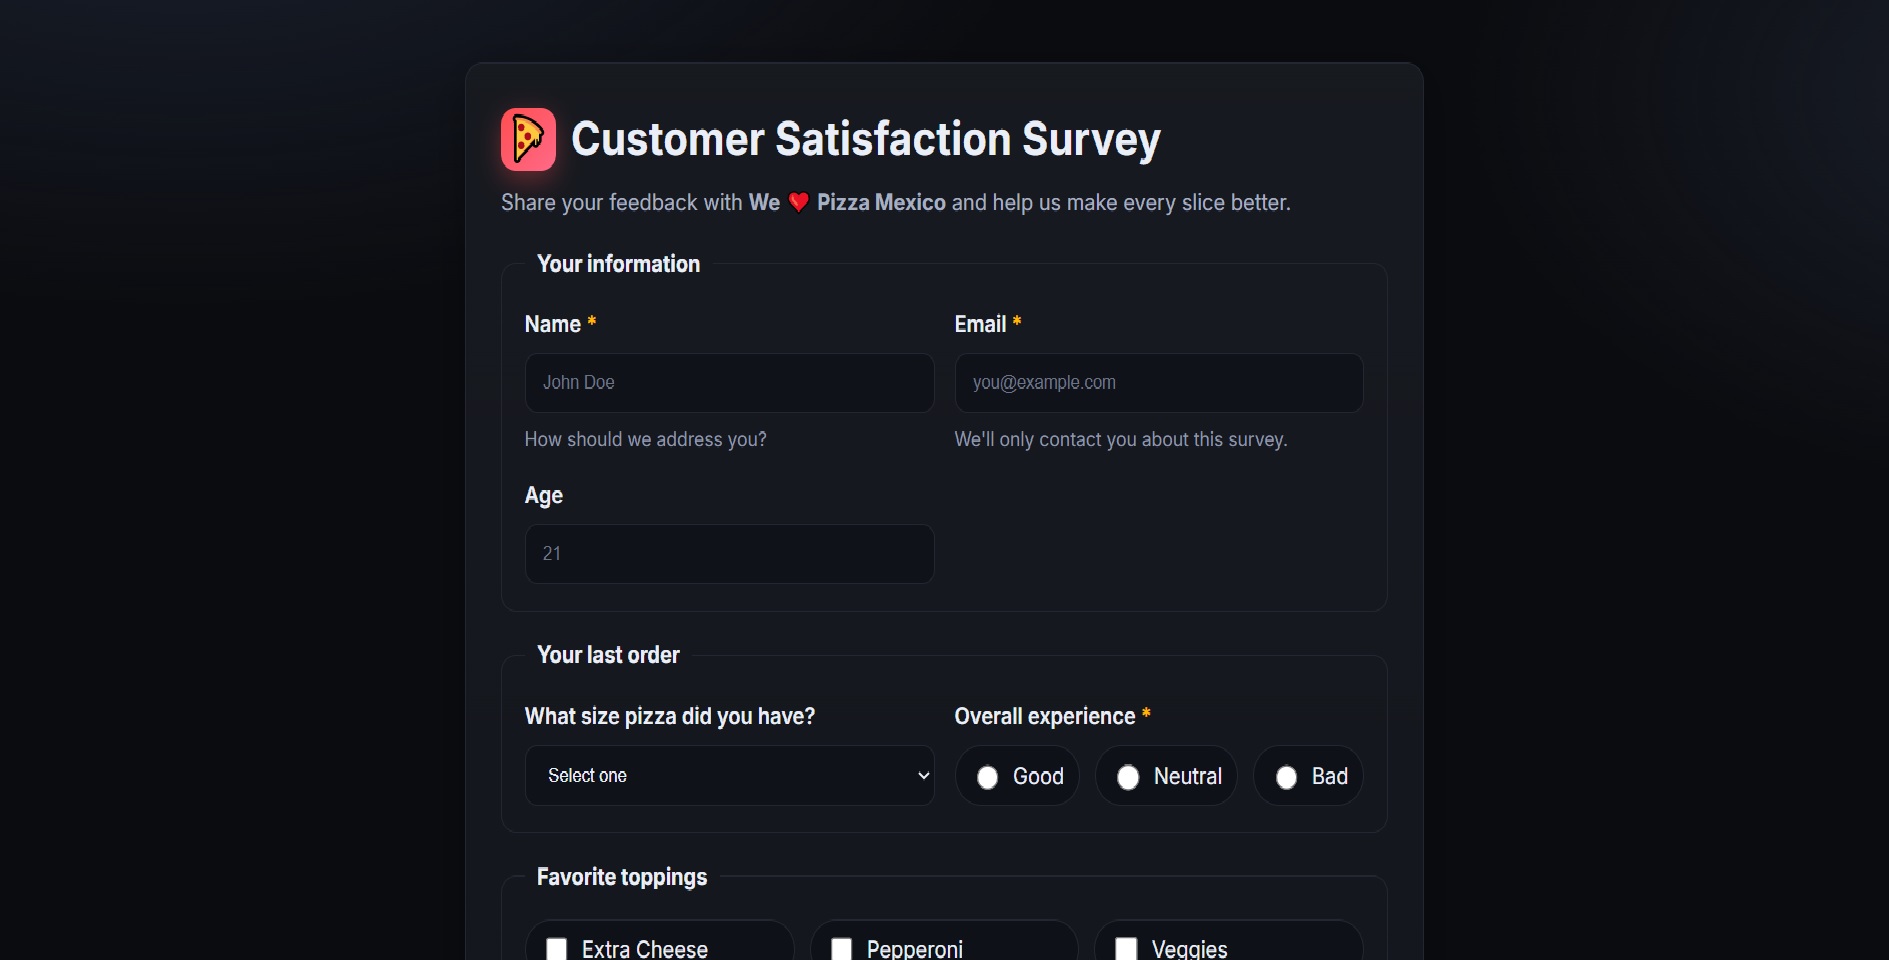Click the "What size pizza did you have?" label
Image resolution: width=1889 pixels, height=960 pixels.
(x=670, y=716)
